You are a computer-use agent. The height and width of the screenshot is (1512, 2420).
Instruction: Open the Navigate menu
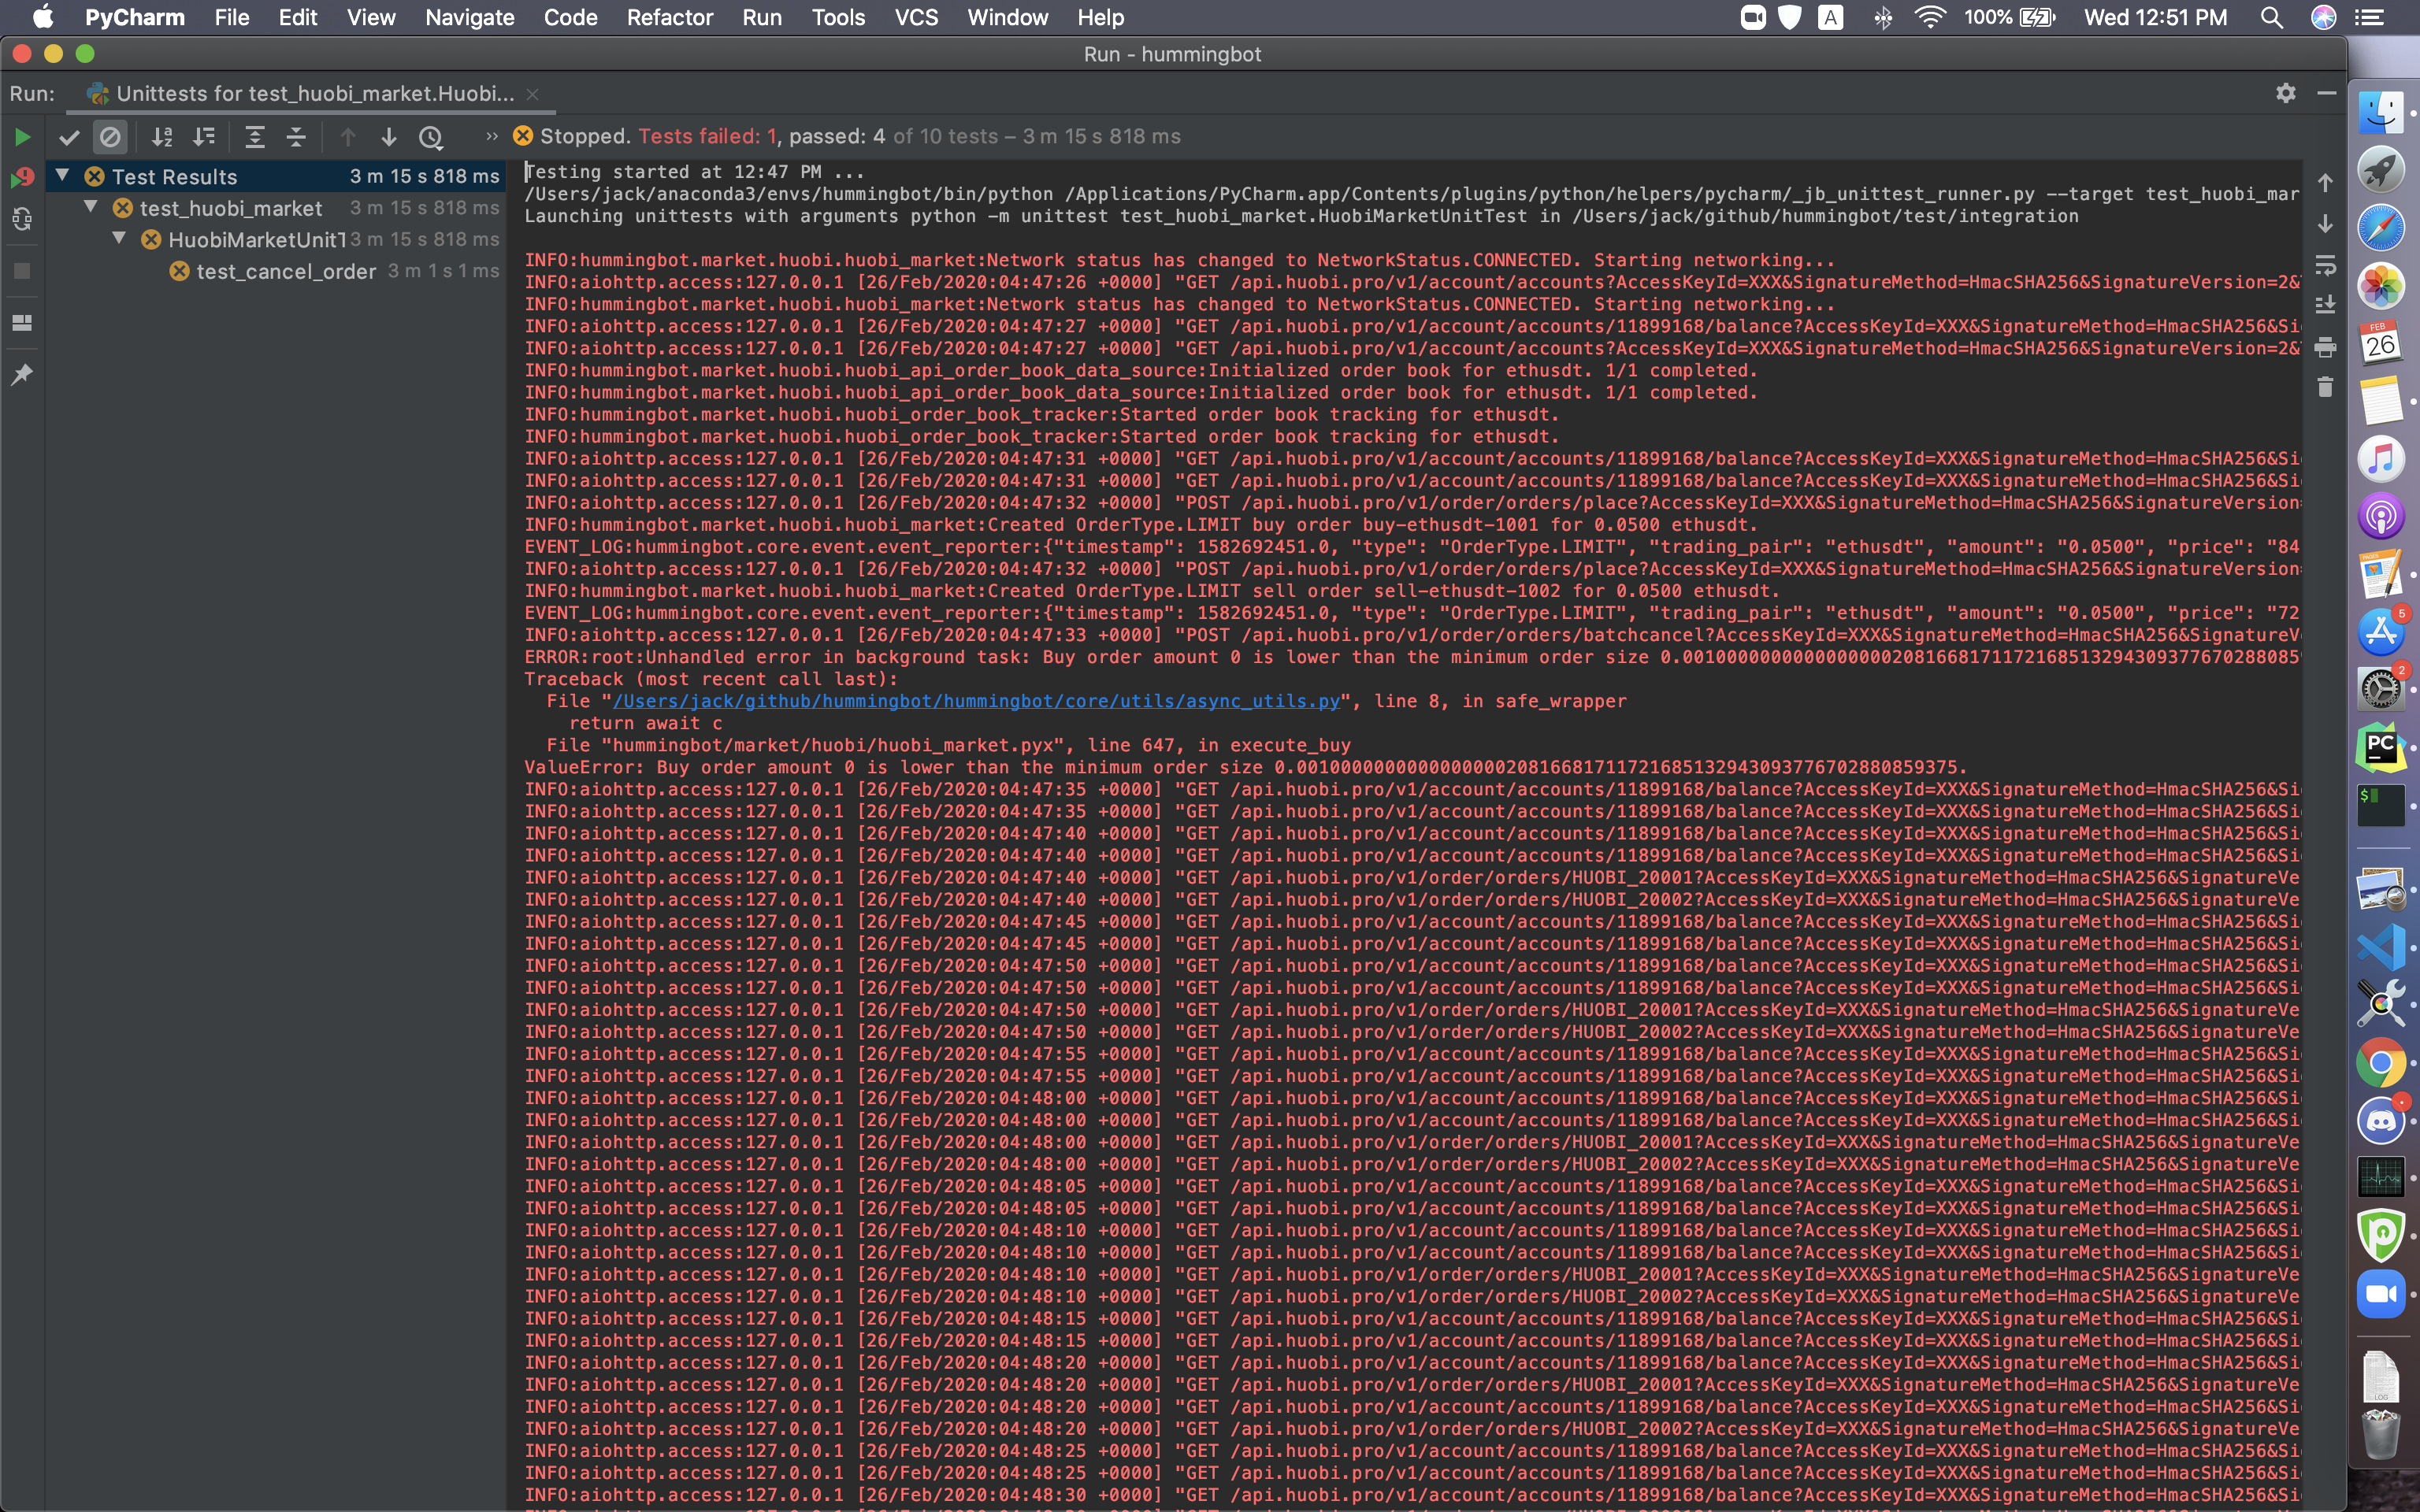(469, 17)
